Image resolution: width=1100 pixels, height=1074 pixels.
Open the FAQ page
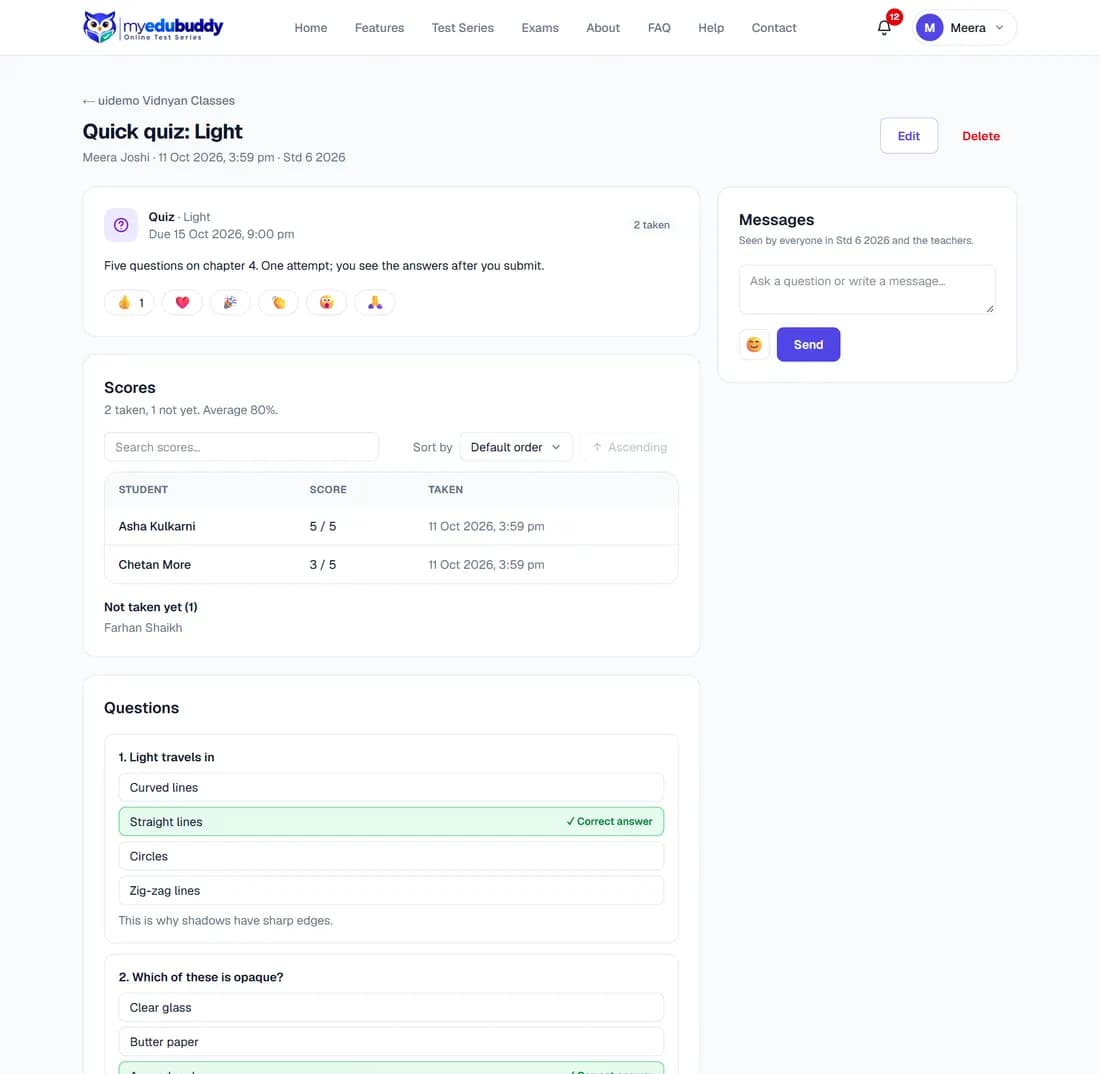pyautogui.click(x=659, y=27)
